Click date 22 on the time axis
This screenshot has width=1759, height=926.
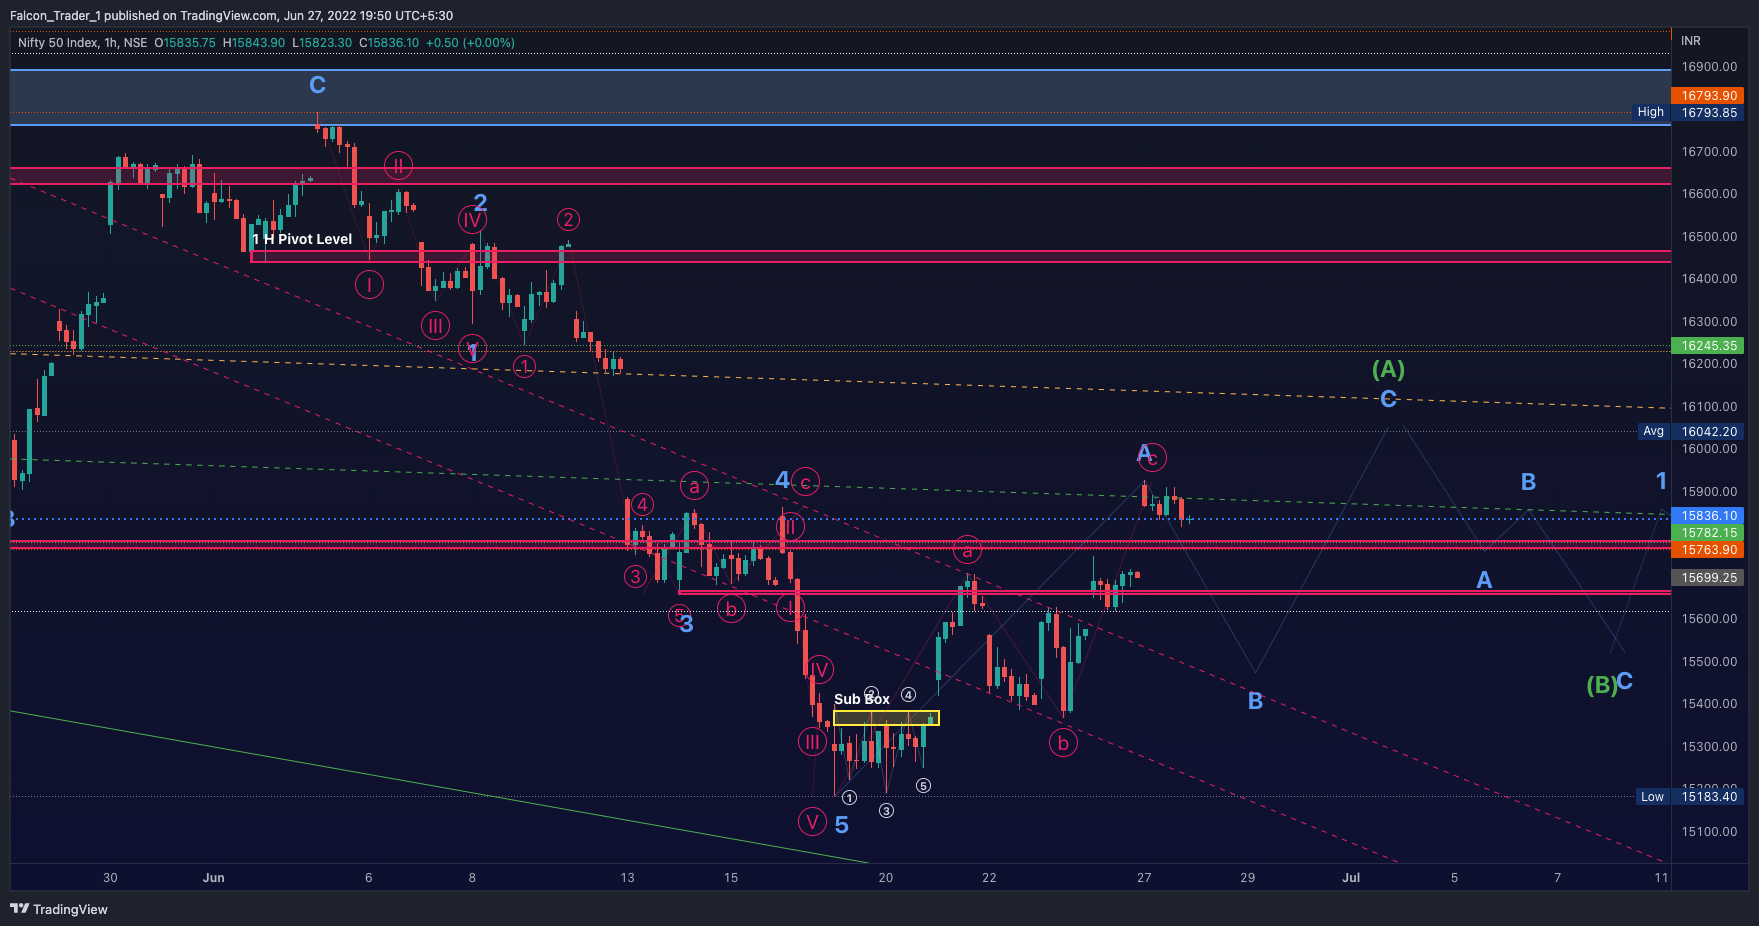tap(989, 878)
